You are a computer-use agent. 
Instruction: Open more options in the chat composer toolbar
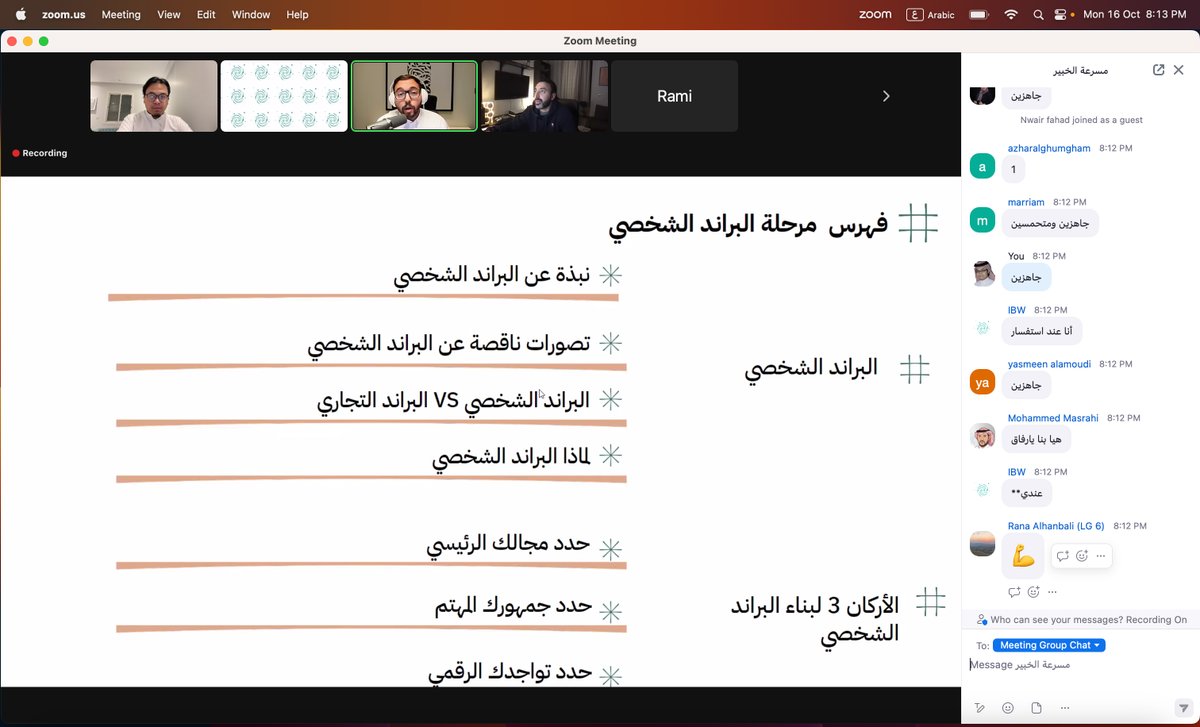pos(1064,707)
